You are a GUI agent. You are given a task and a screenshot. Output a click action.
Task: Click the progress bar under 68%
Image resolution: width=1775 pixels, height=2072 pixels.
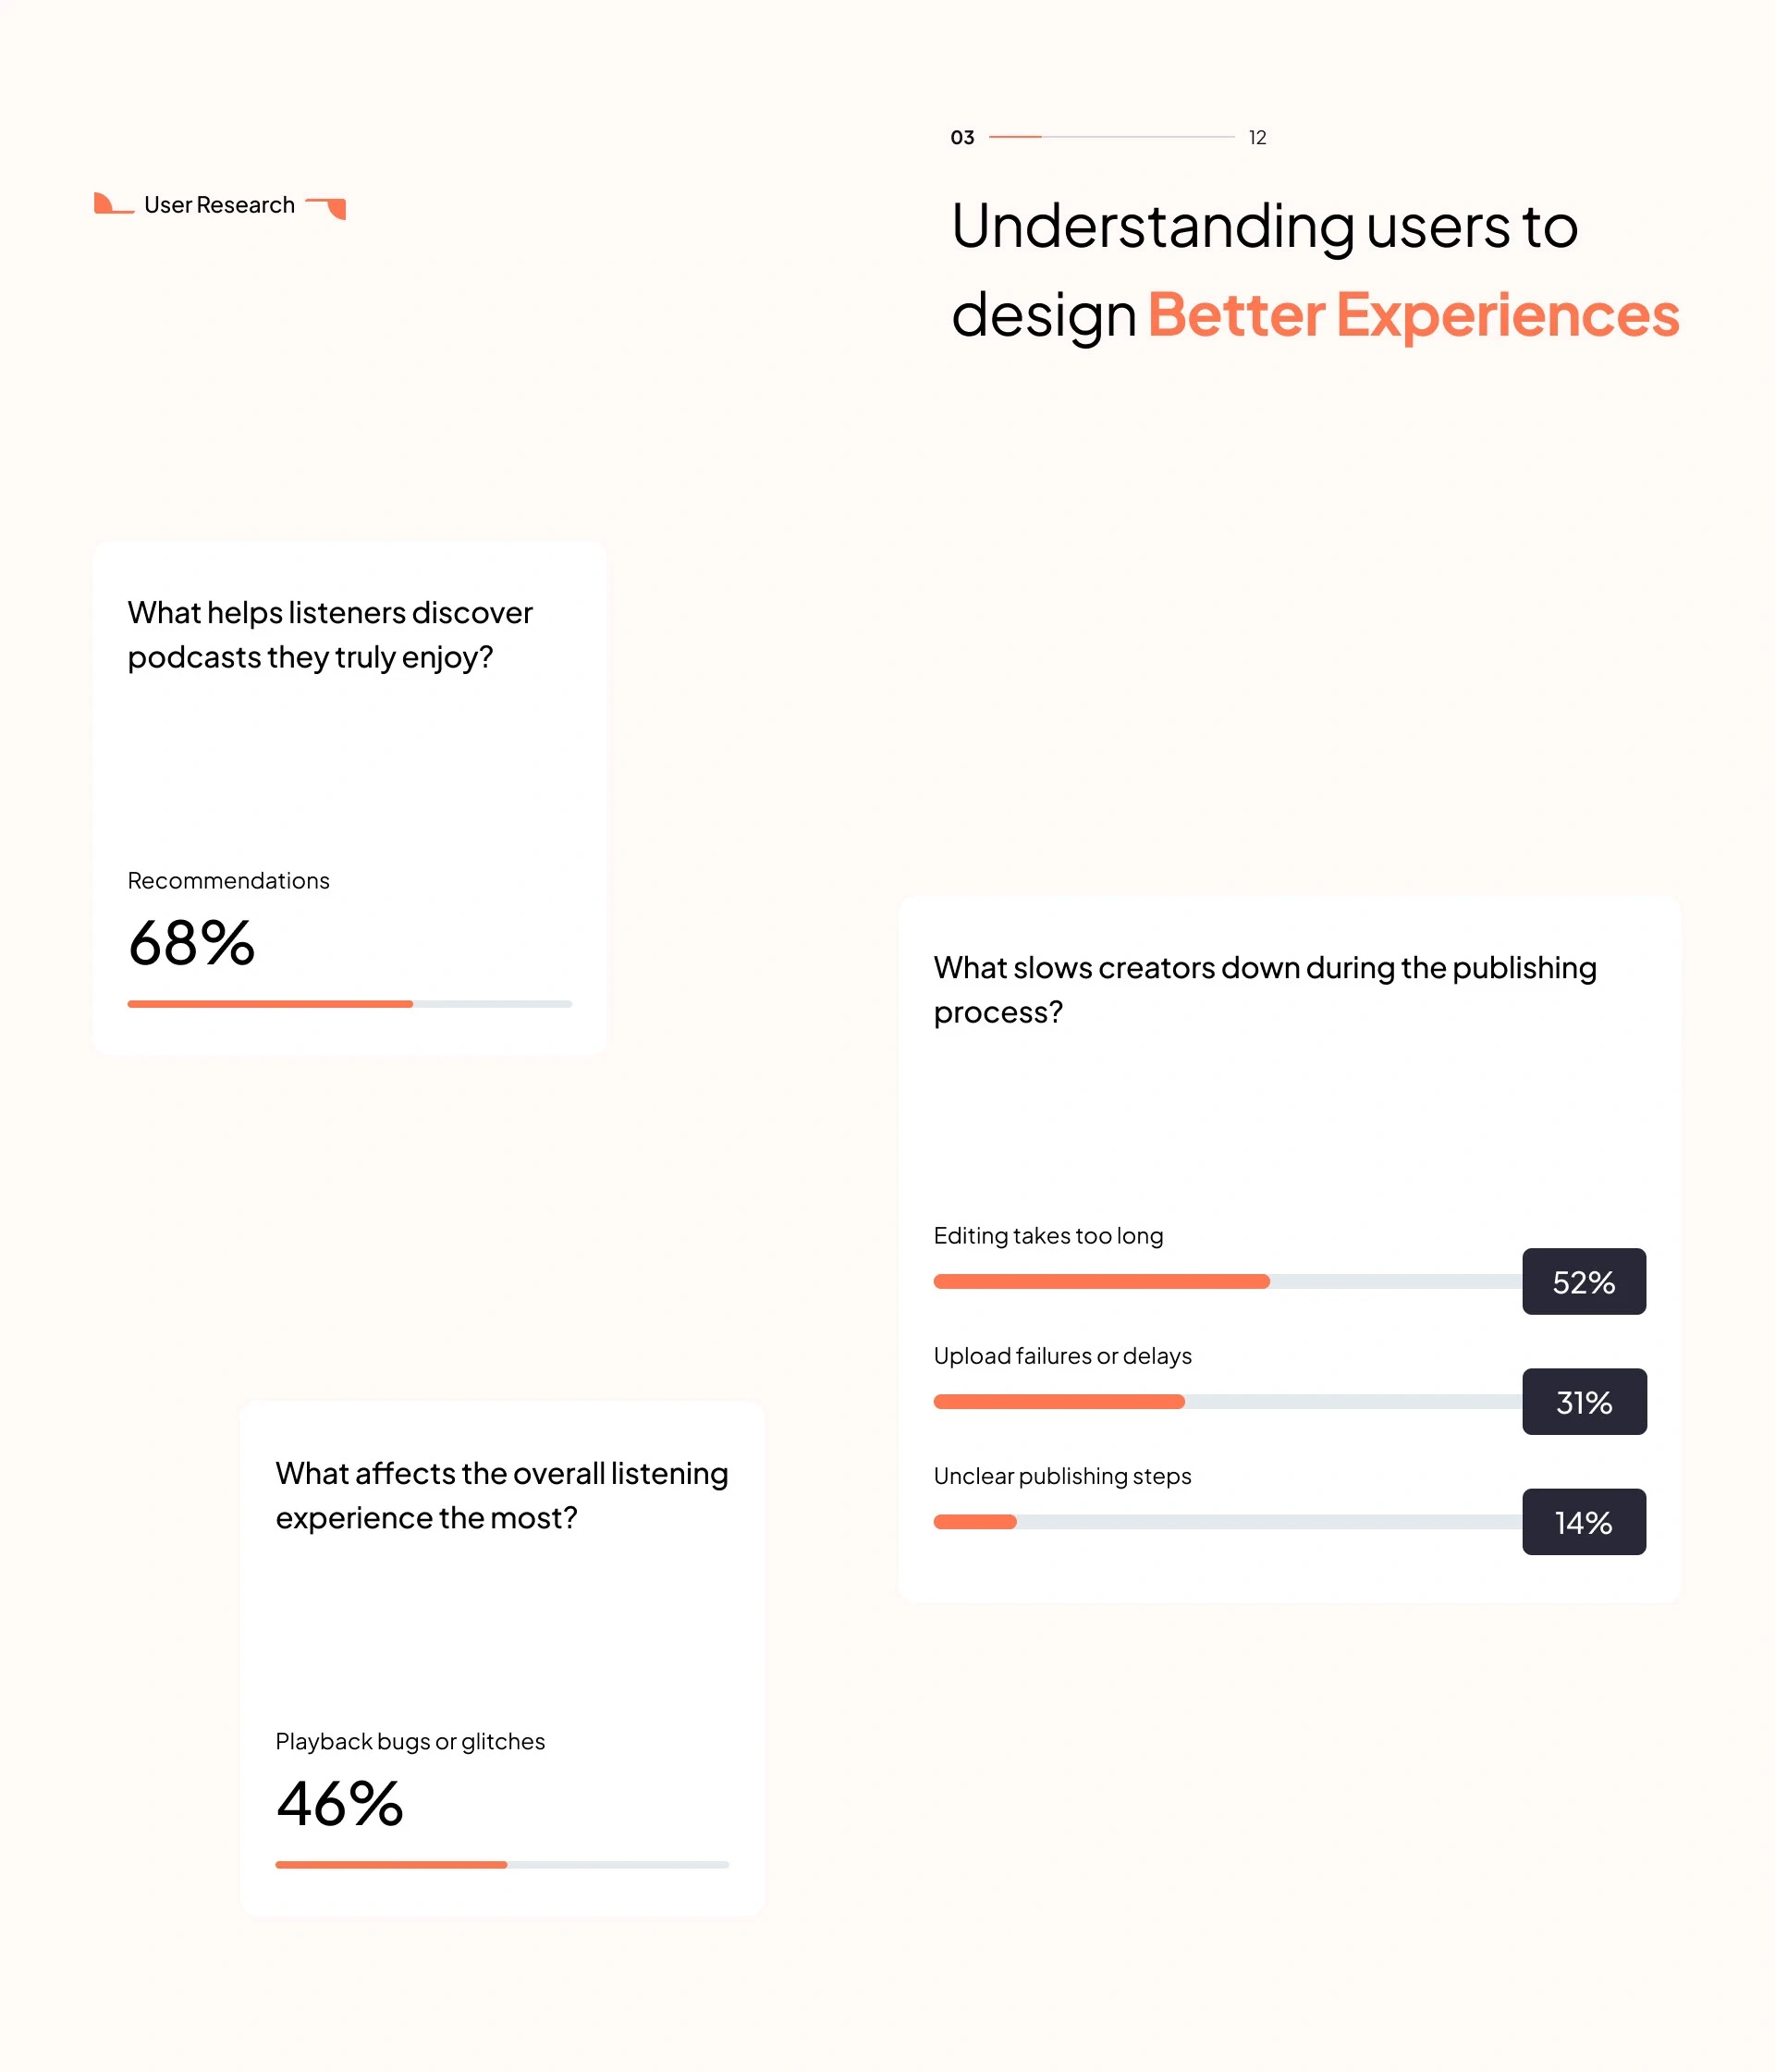tap(349, 1003)
